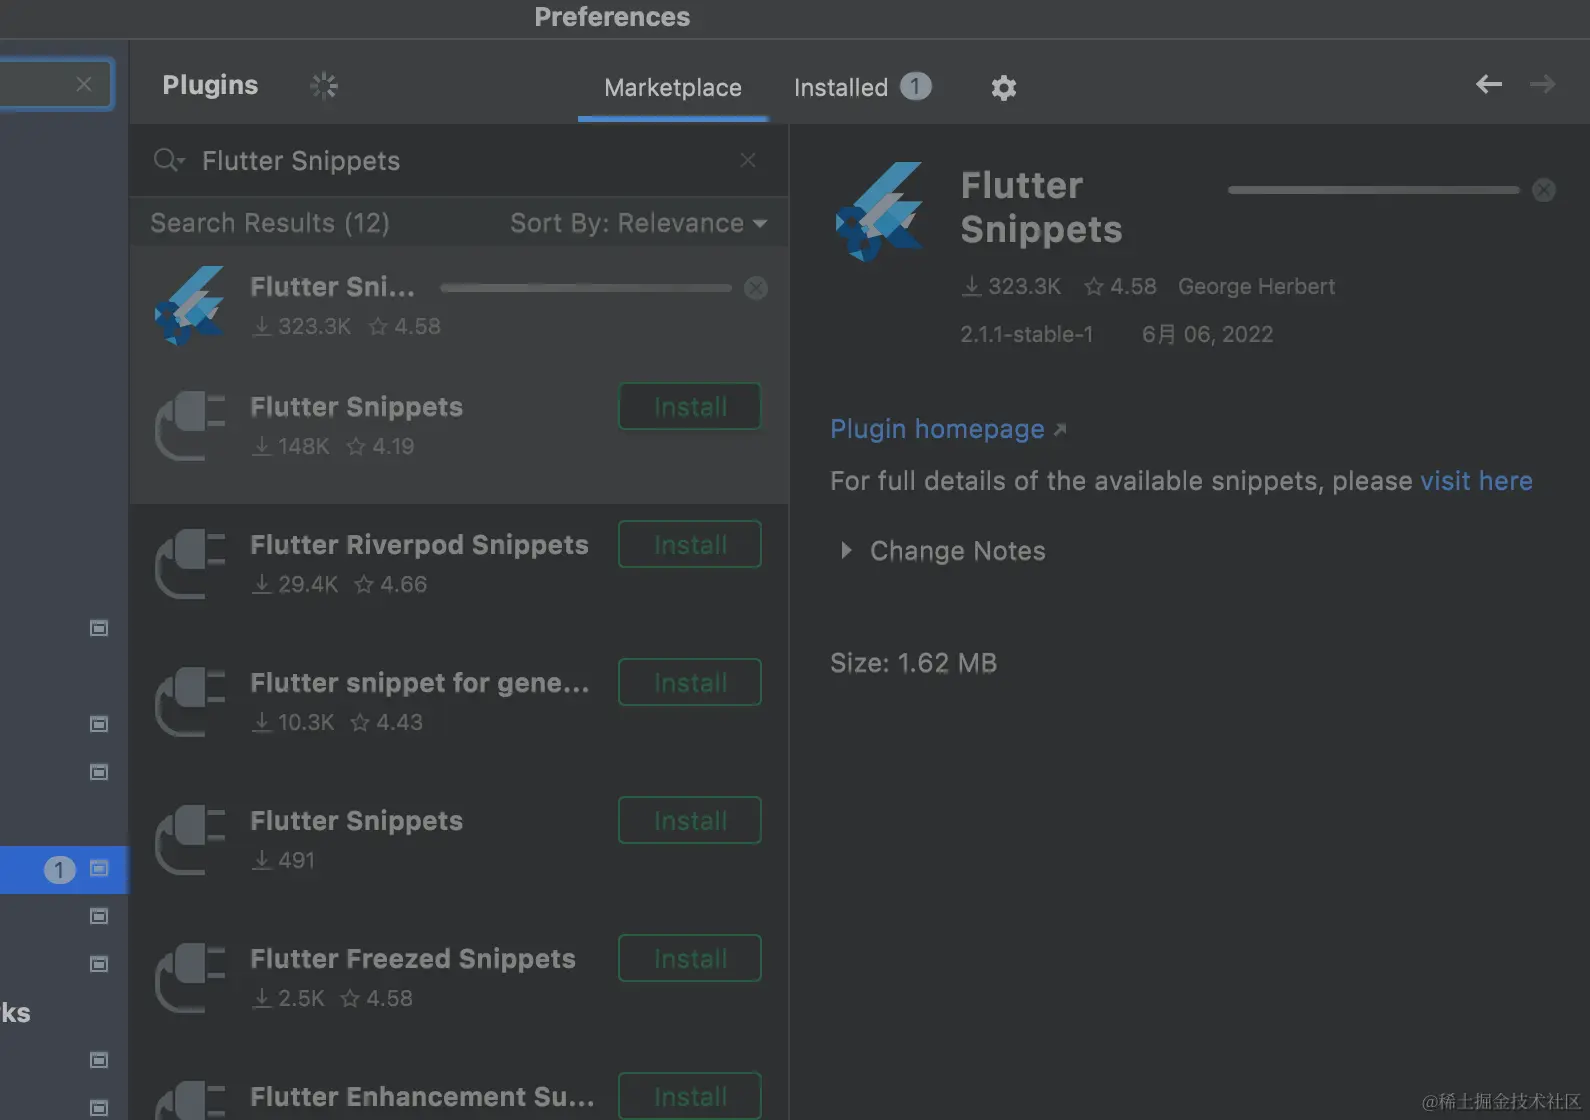Image resolution: width=1590 pixels, height=1120 pixels.
Task: Select the Flutter Enhancement Su... title
Action: (422, 1097)
